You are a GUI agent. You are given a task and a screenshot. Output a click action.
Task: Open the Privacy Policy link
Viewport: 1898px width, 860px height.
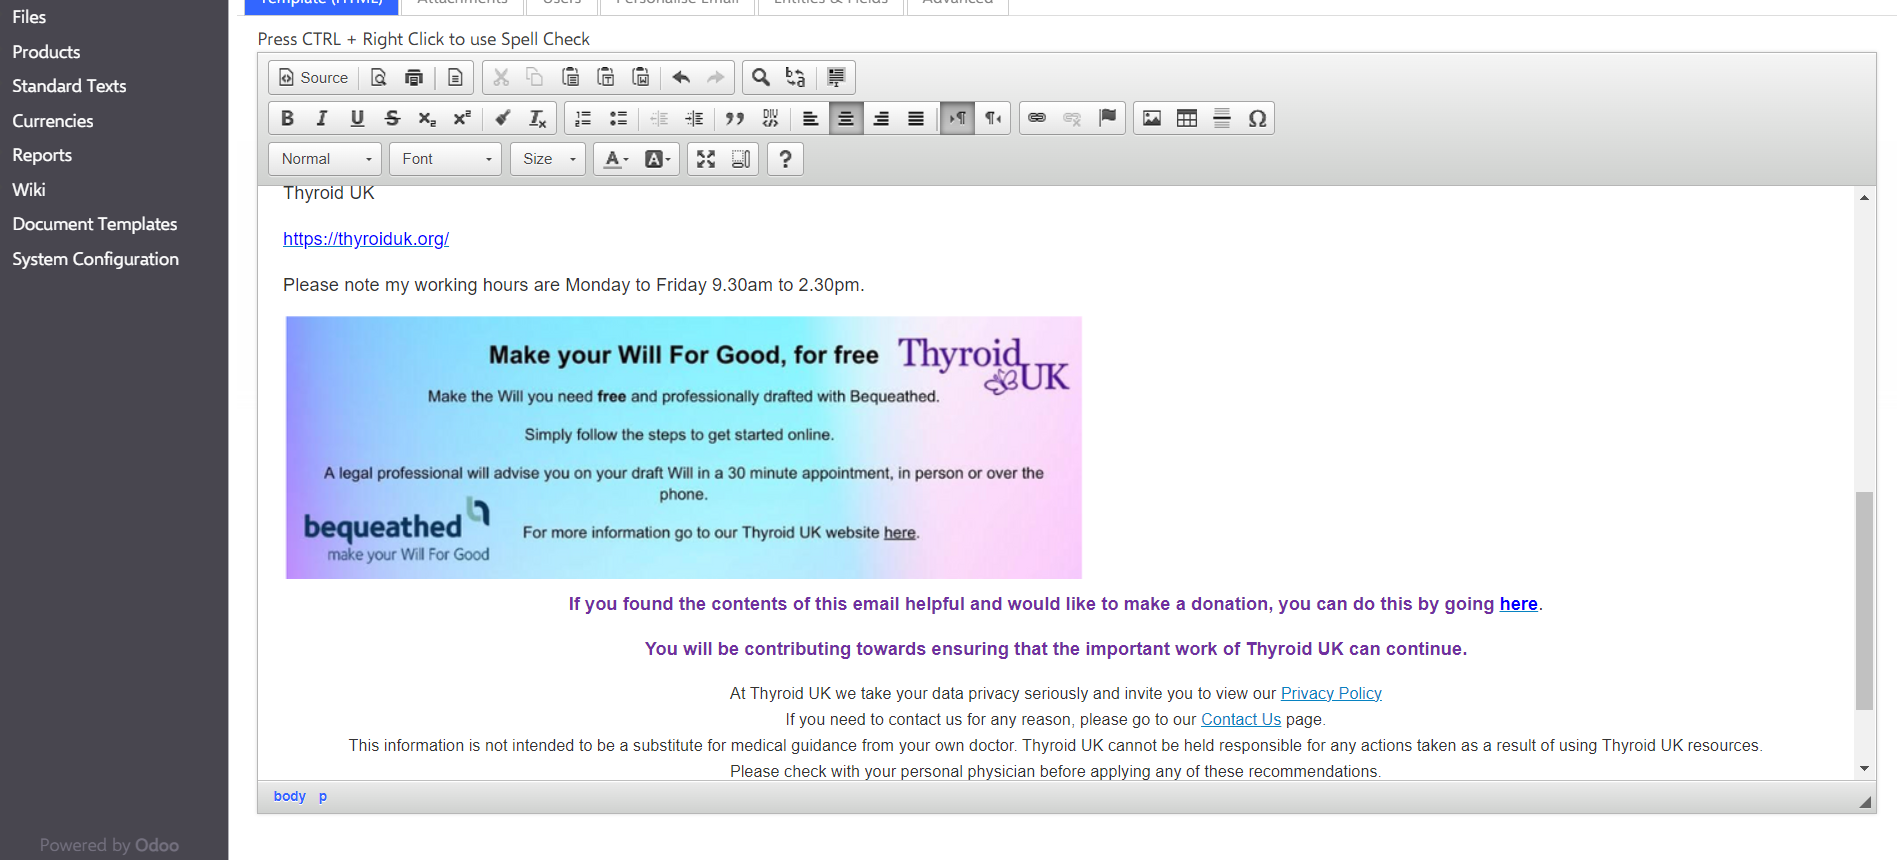coord(1331,693)
